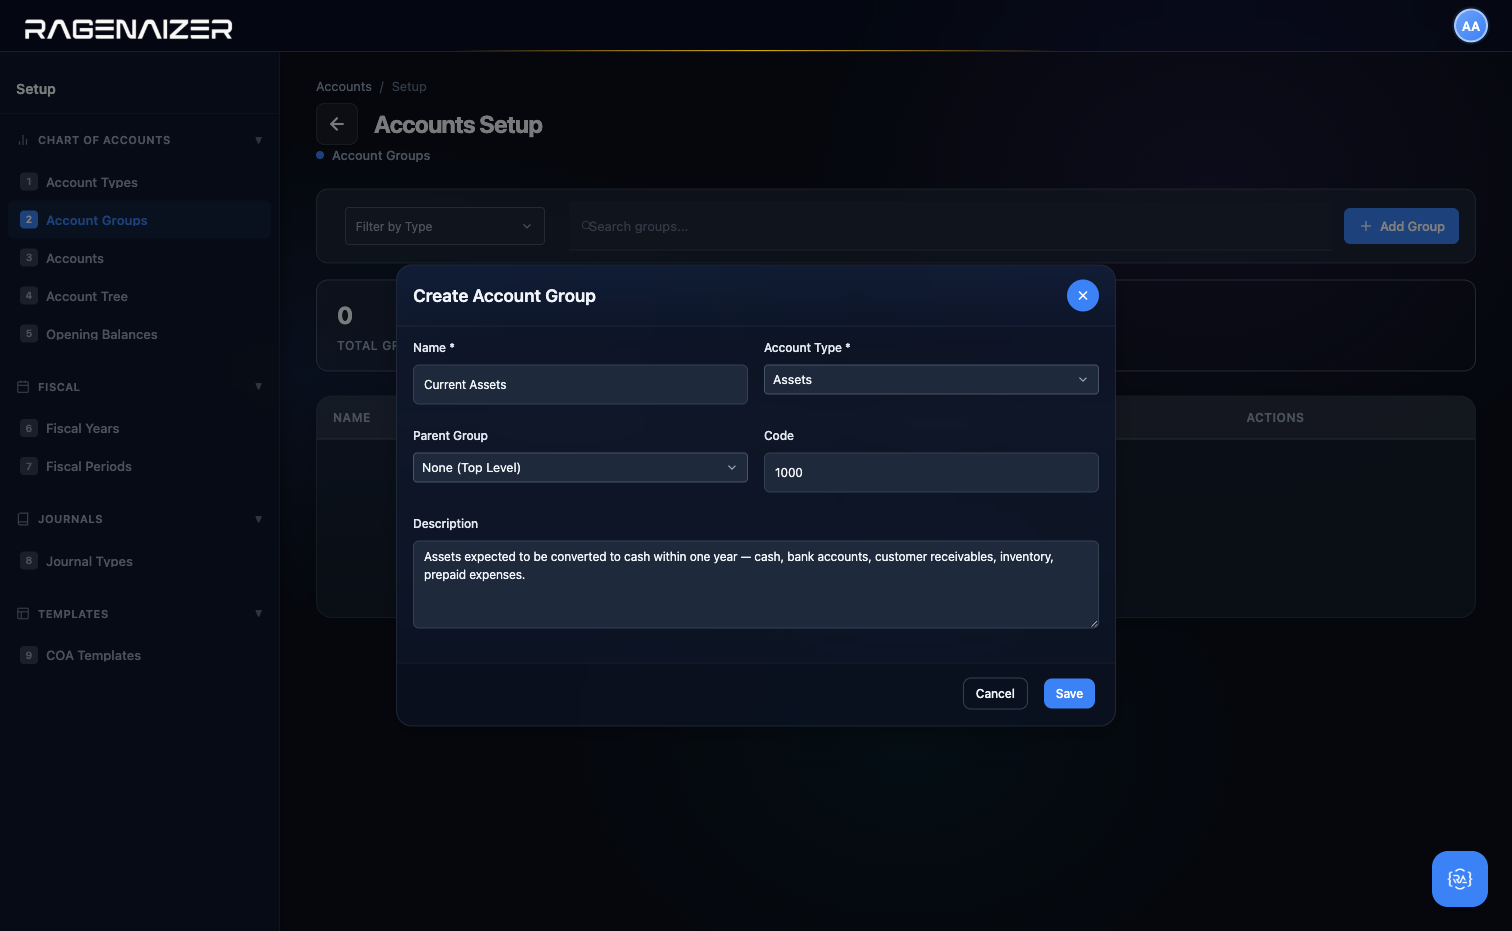Collapse the Journals sidebar section
This screenshot has width=1512, height=931.
pyautogui.click(x=258, y=519)
